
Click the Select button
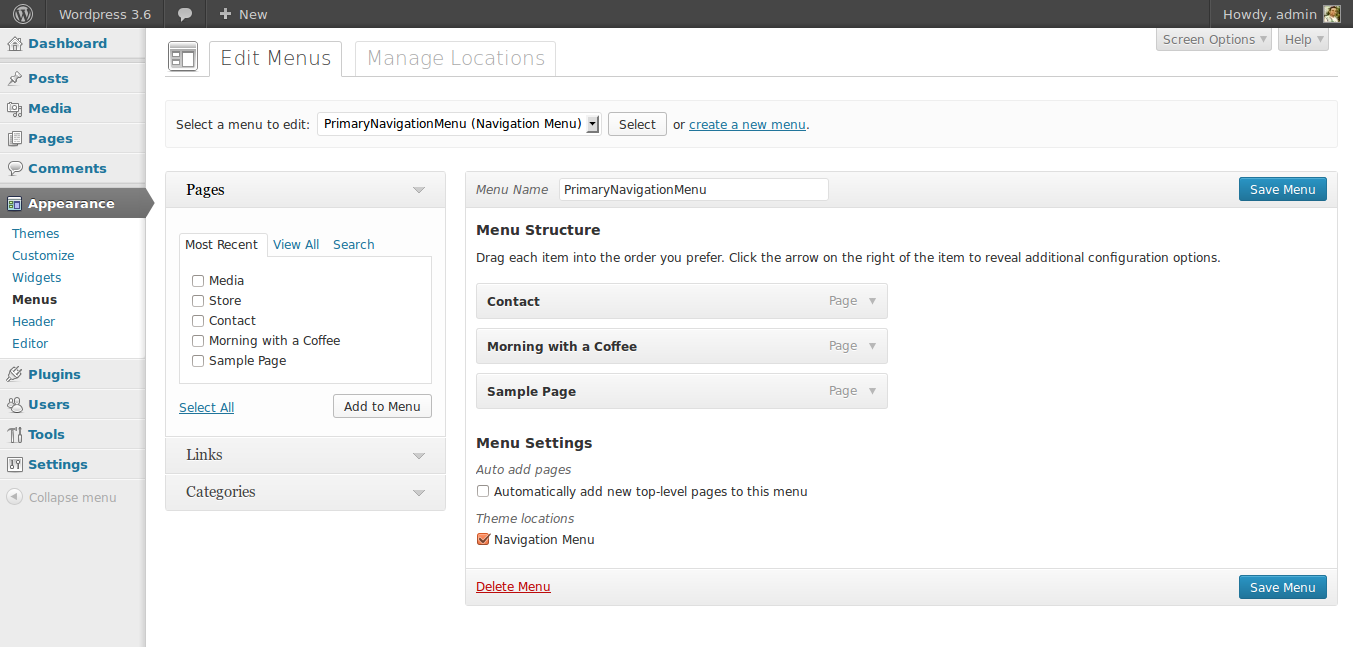click(637, 124)
